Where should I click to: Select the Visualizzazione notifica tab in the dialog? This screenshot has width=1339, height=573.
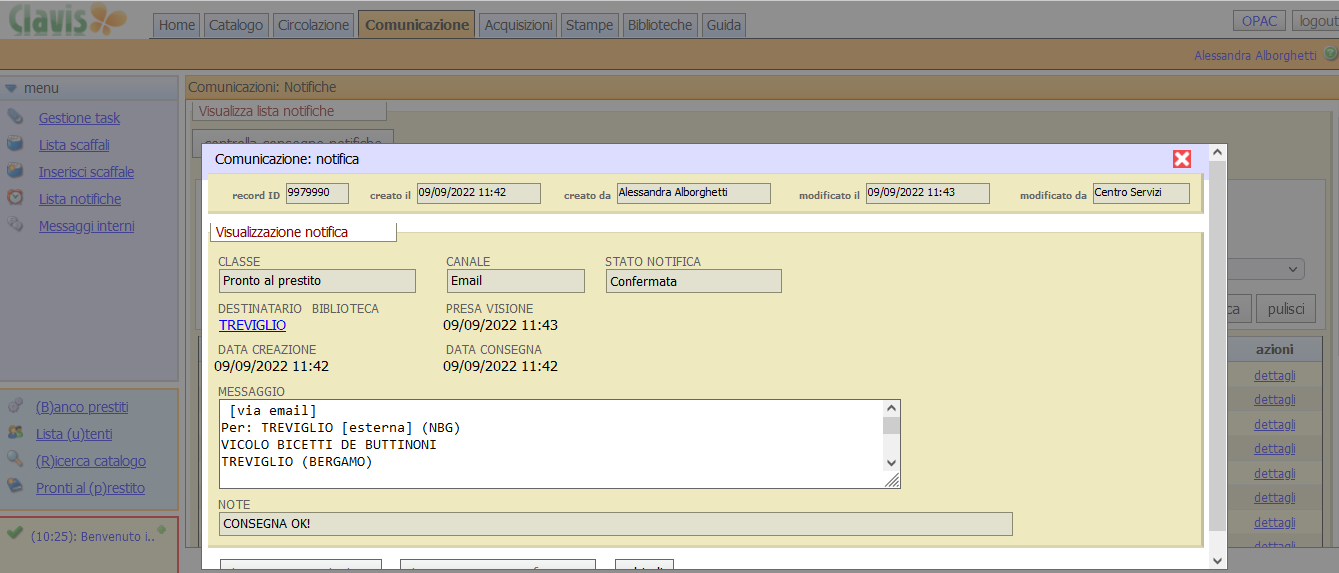click(303, 232)
